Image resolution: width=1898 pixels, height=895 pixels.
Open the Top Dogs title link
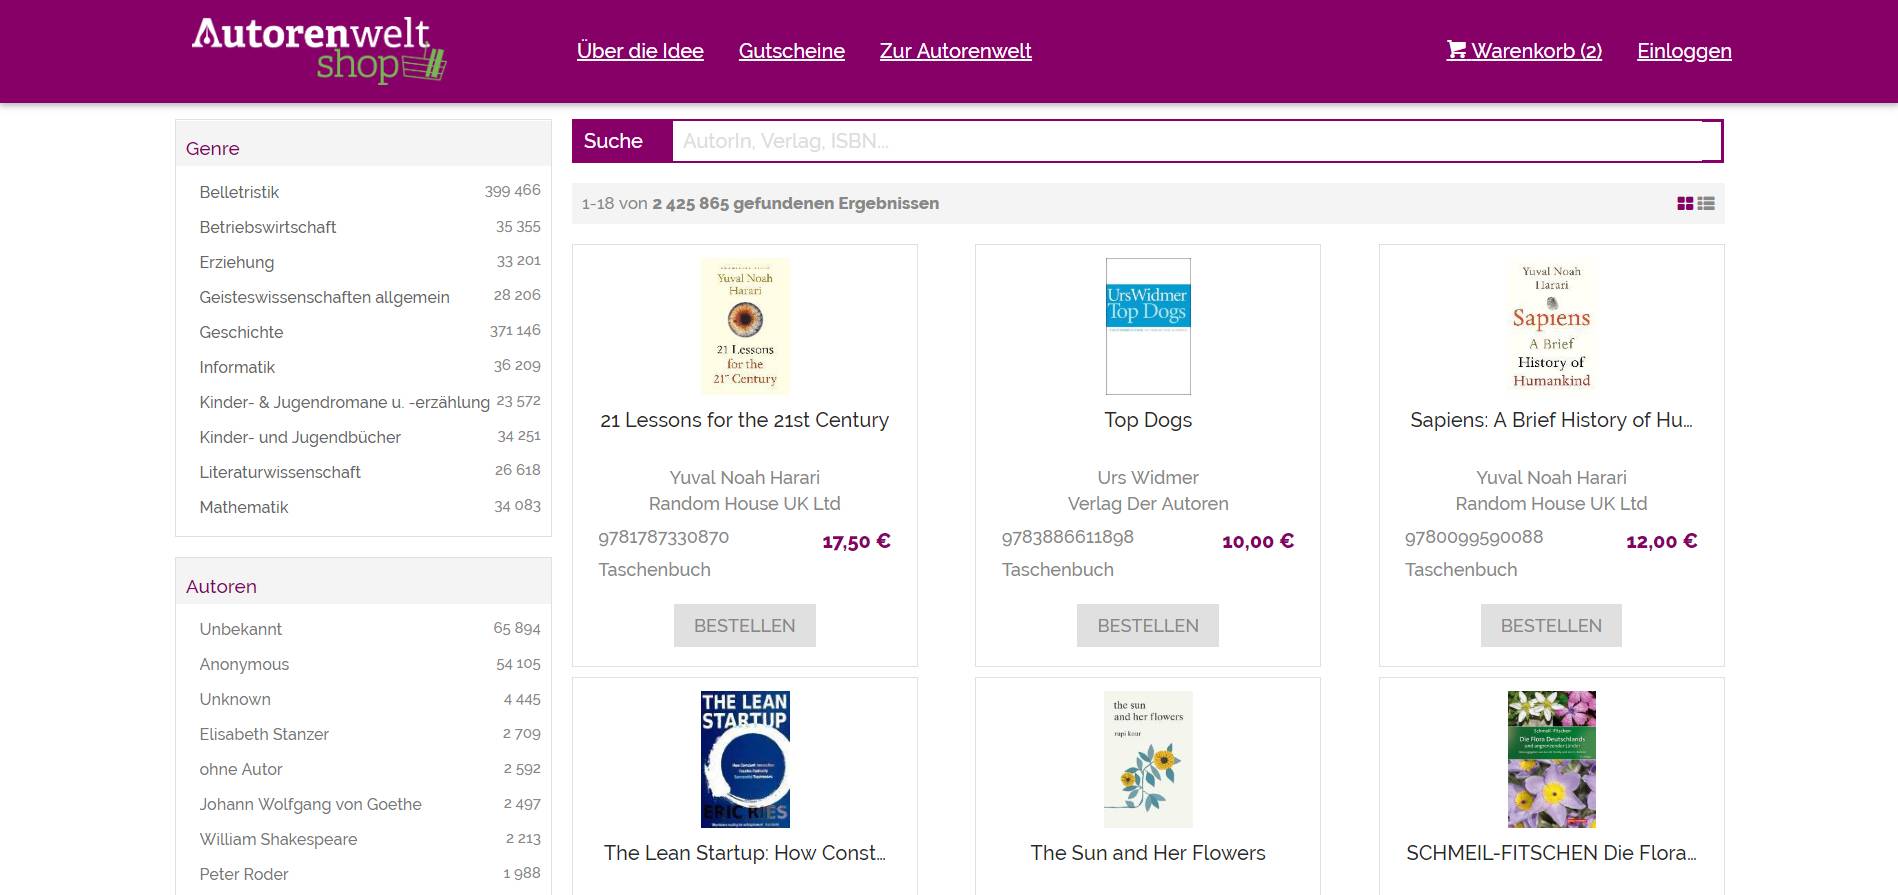coord(1148,420)
